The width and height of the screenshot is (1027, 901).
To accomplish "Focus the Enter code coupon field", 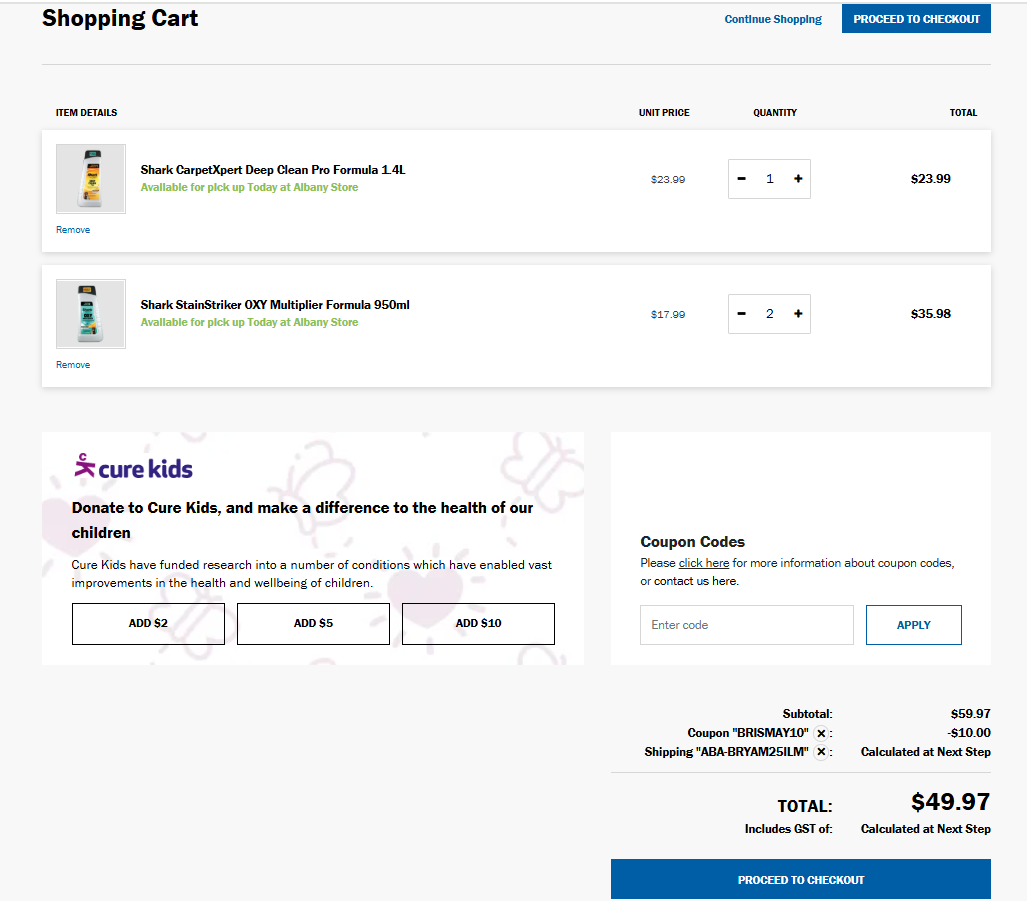I will [747, 625].
